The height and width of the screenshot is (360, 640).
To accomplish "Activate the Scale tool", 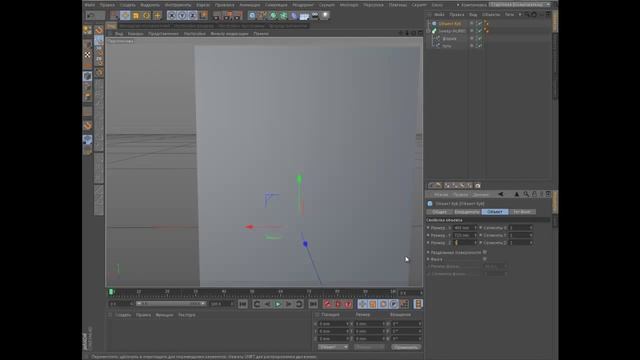I will (x=136, y=16).
